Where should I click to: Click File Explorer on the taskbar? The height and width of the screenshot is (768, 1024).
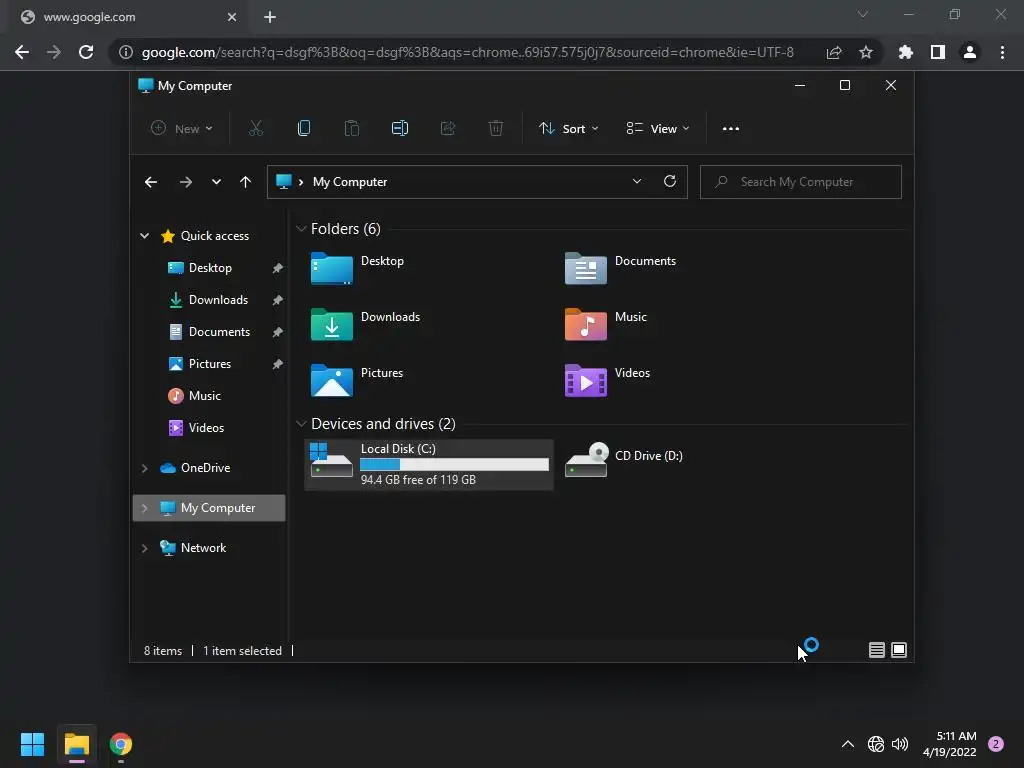click(x=76, y=744)
